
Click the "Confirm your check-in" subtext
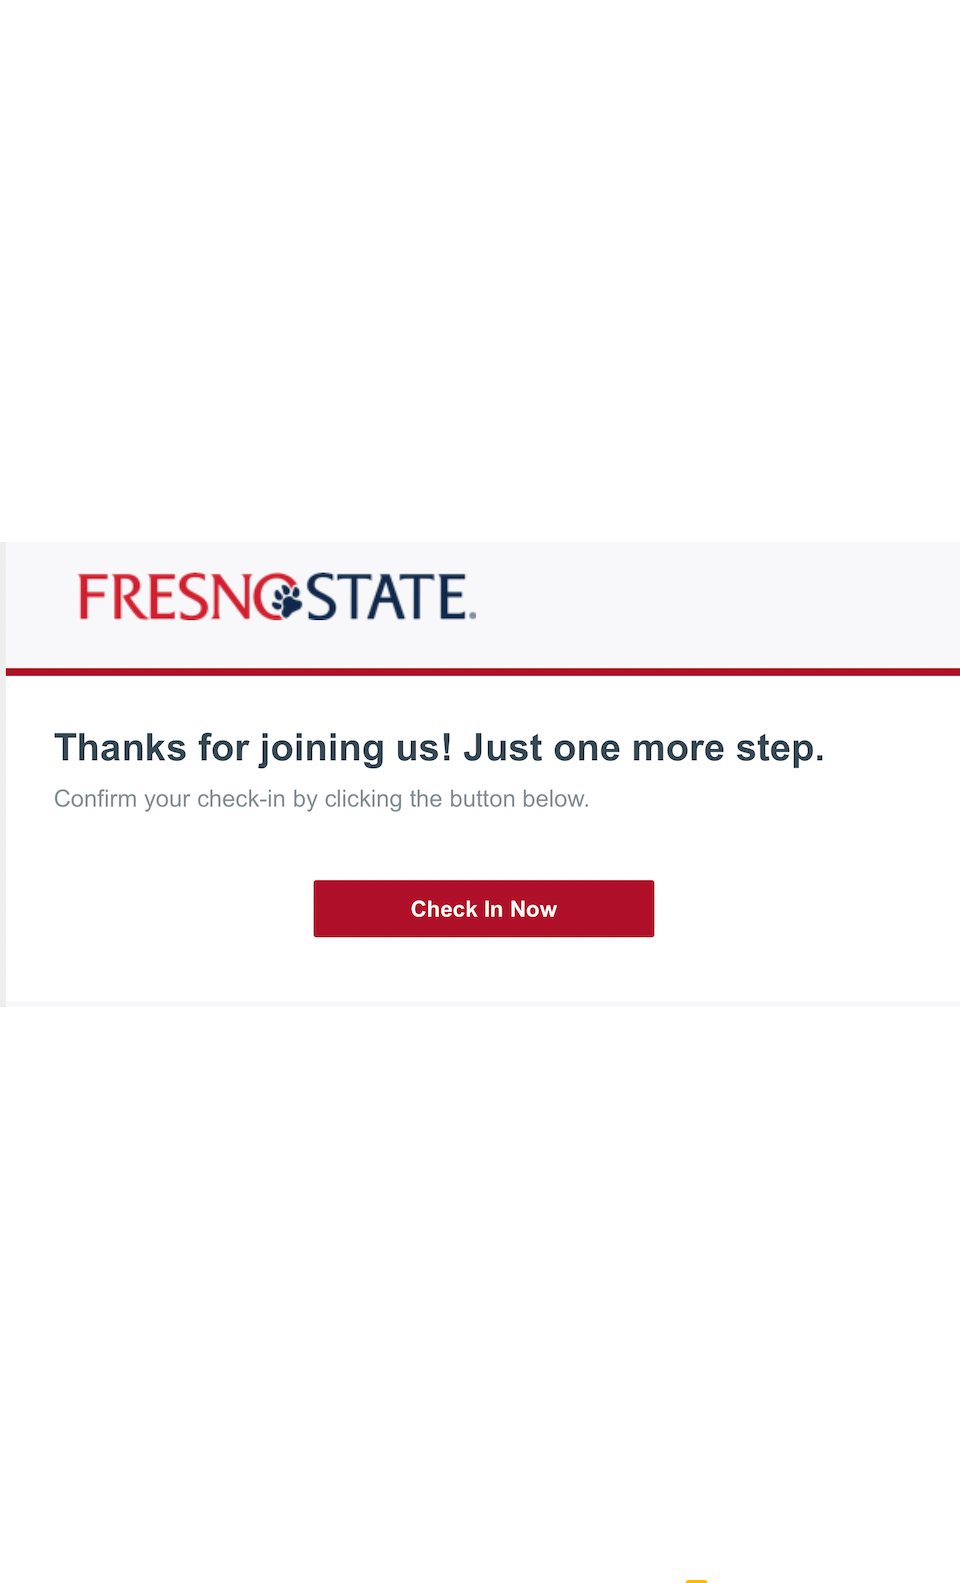tap(170, 799)
